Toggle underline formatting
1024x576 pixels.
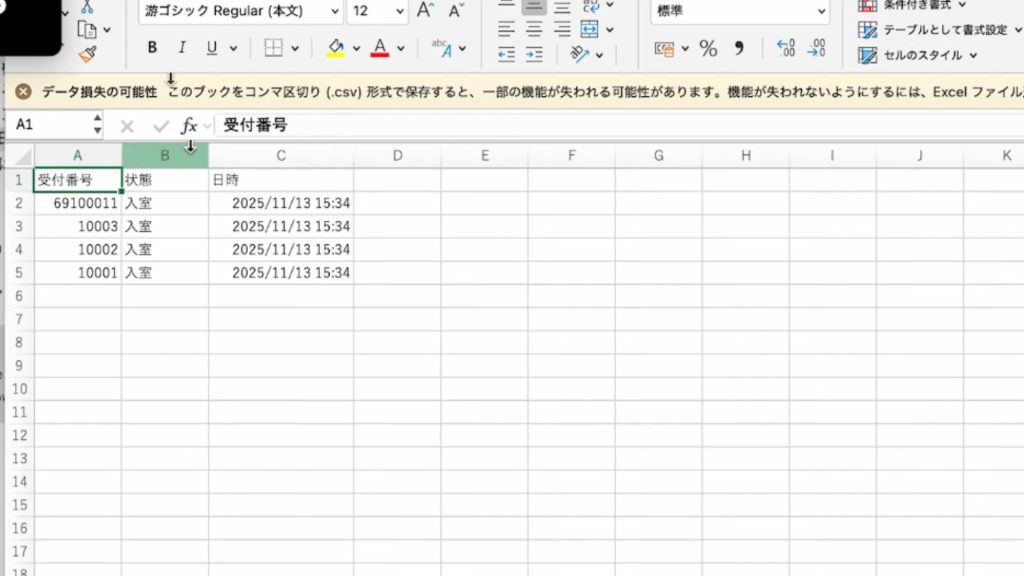coord(211,47)
